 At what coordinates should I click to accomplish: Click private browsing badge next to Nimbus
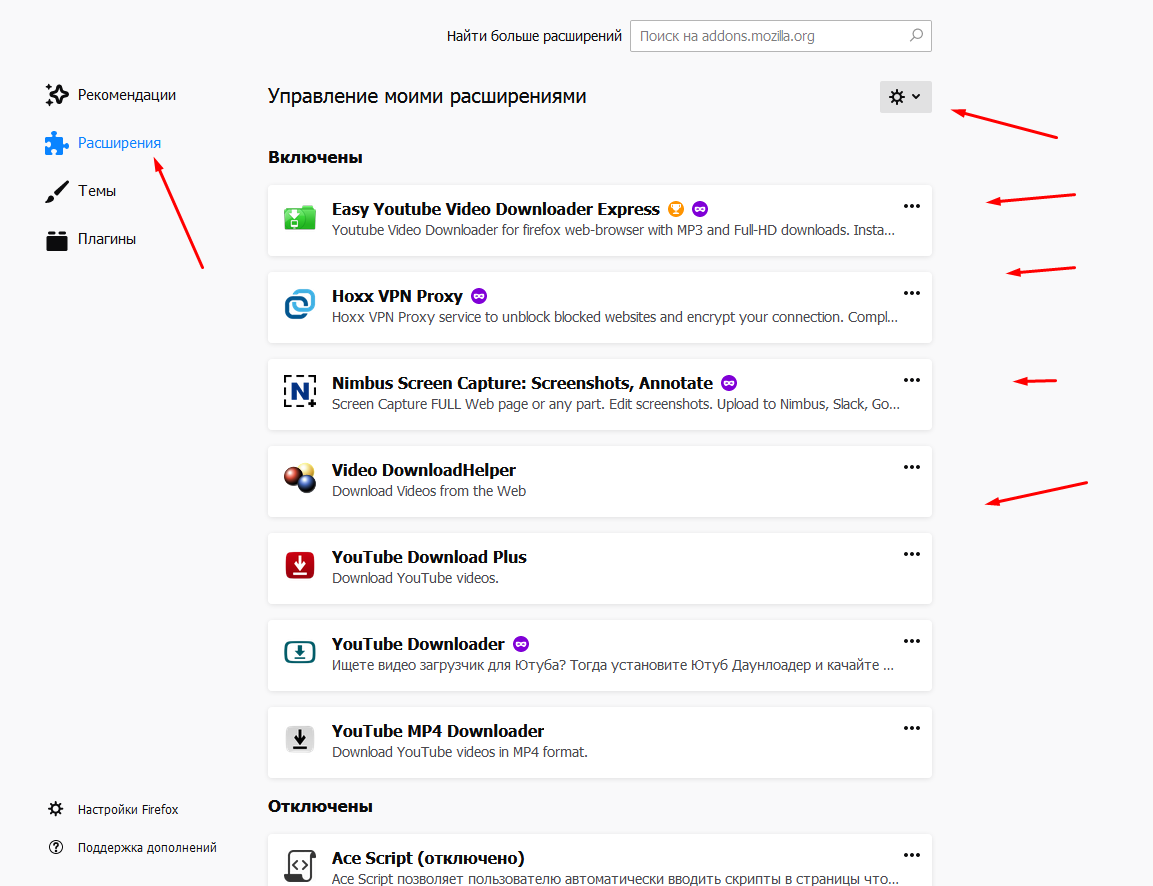[729, 383]
